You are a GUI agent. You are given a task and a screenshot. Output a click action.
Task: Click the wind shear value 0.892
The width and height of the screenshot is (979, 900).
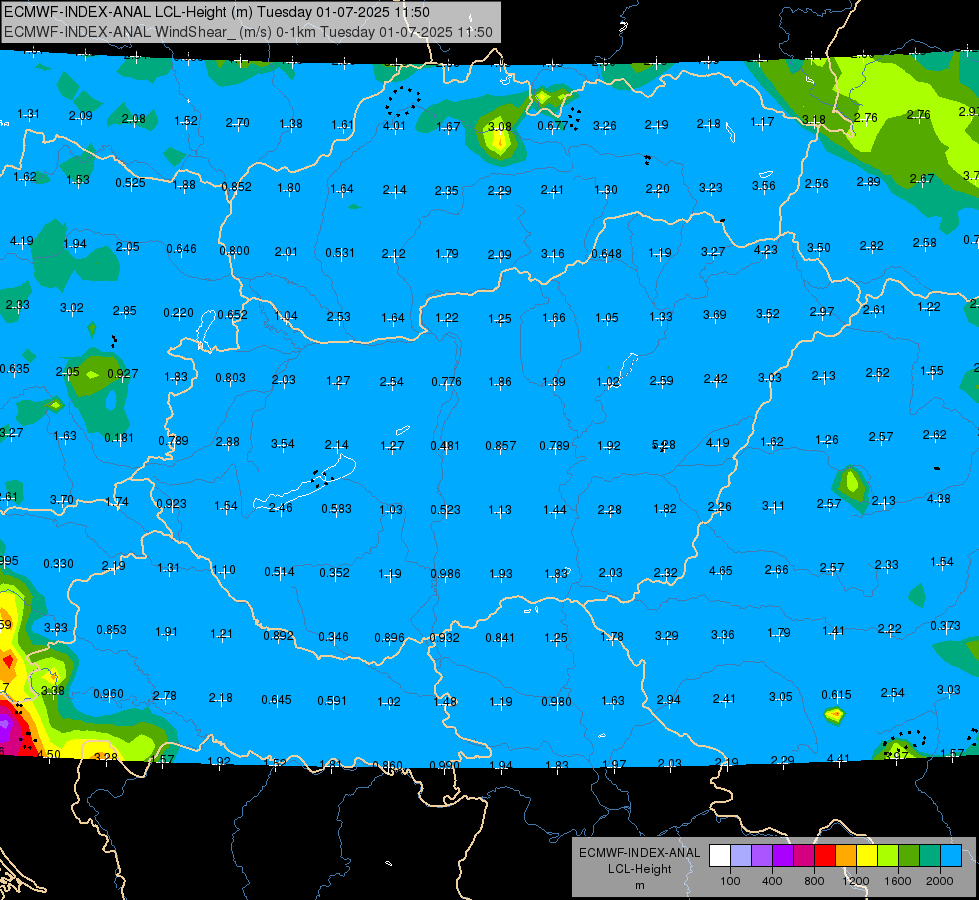pos(278,635)
